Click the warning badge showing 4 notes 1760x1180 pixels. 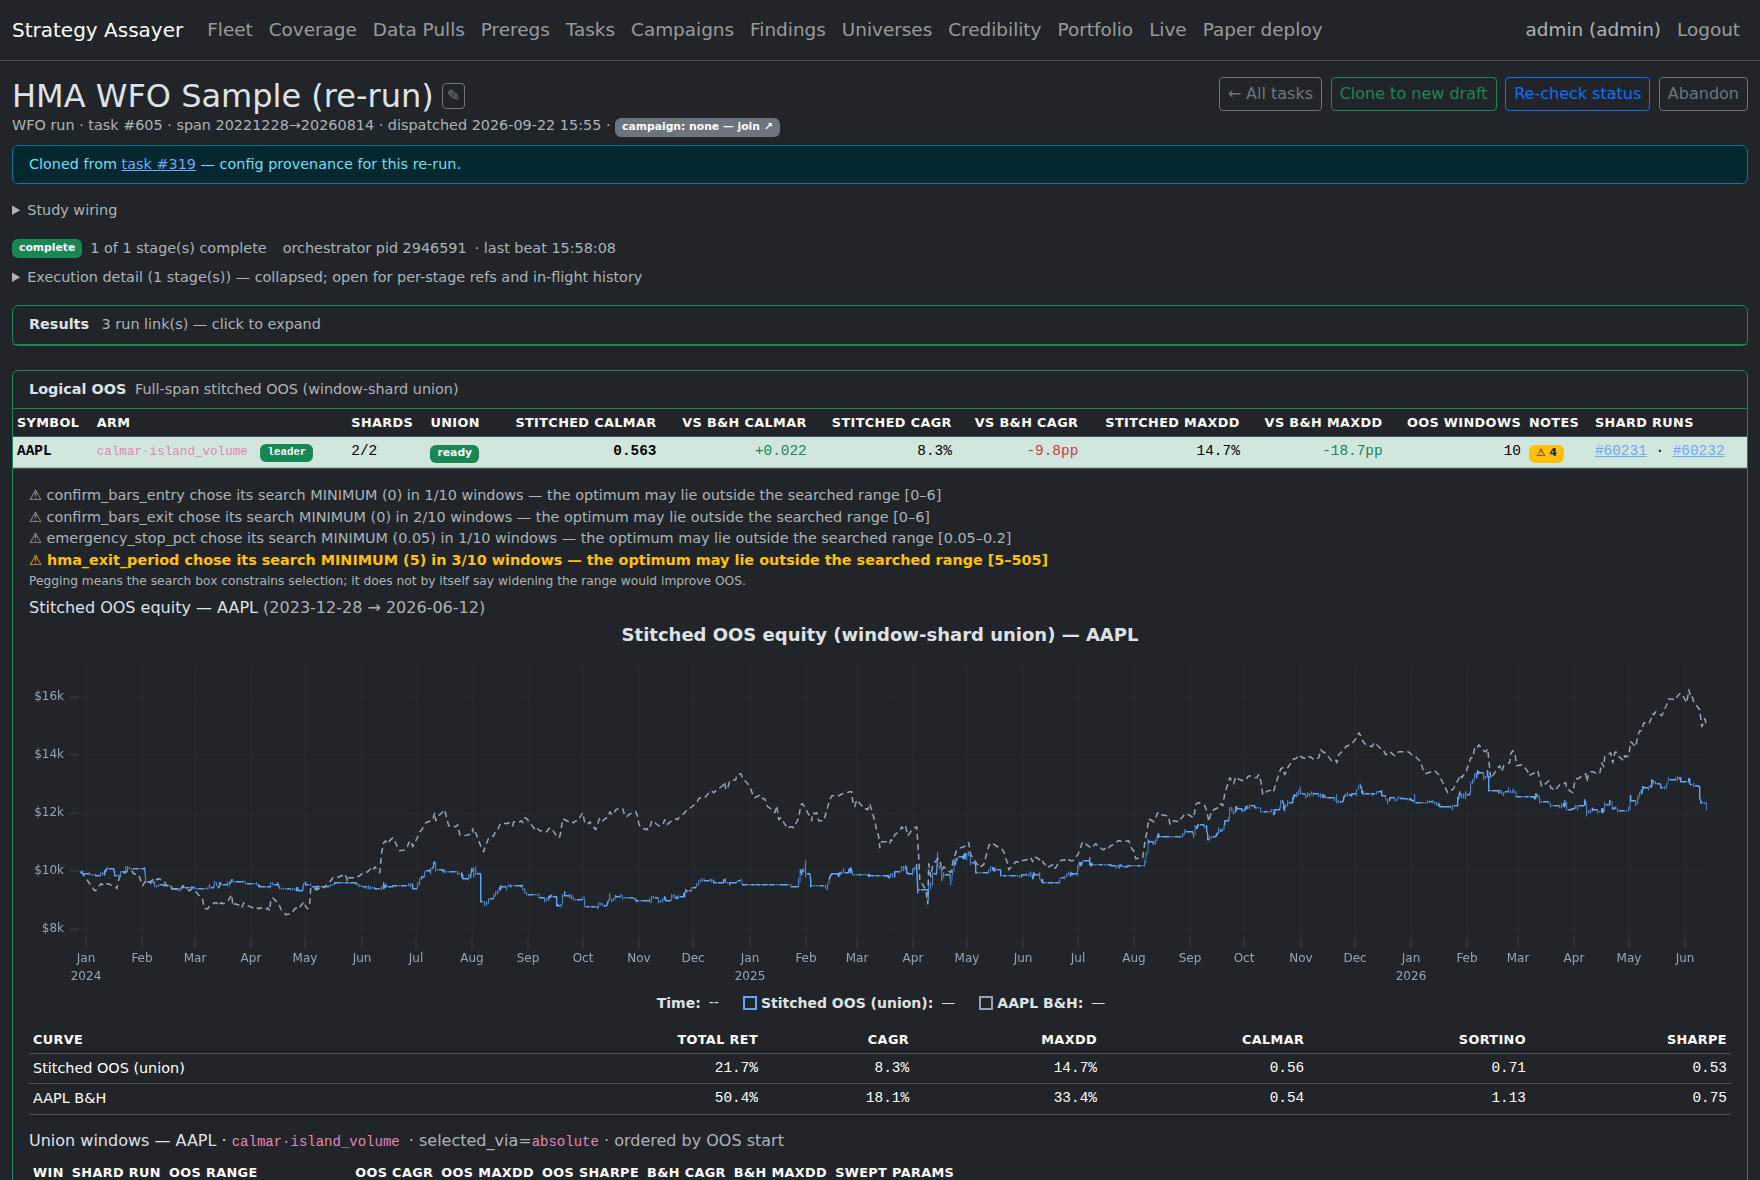point(1546,452)
